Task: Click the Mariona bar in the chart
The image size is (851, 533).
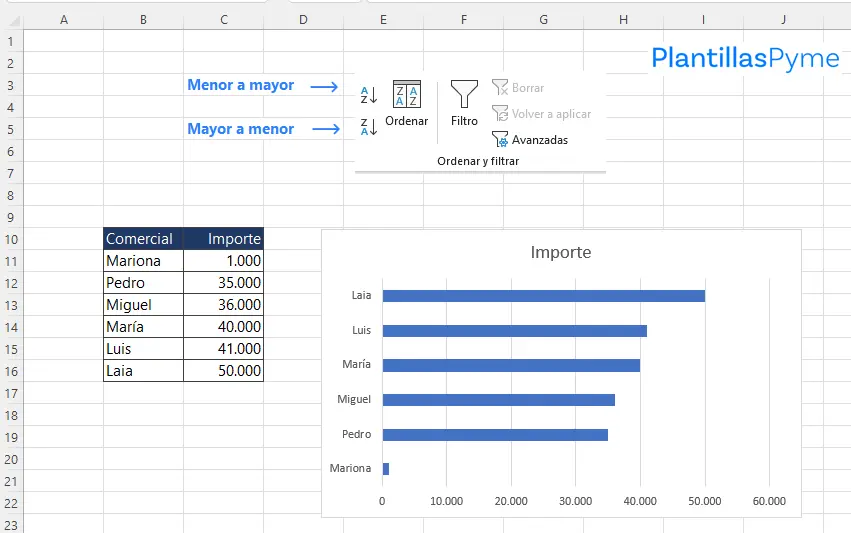Action: coord(386,468)
